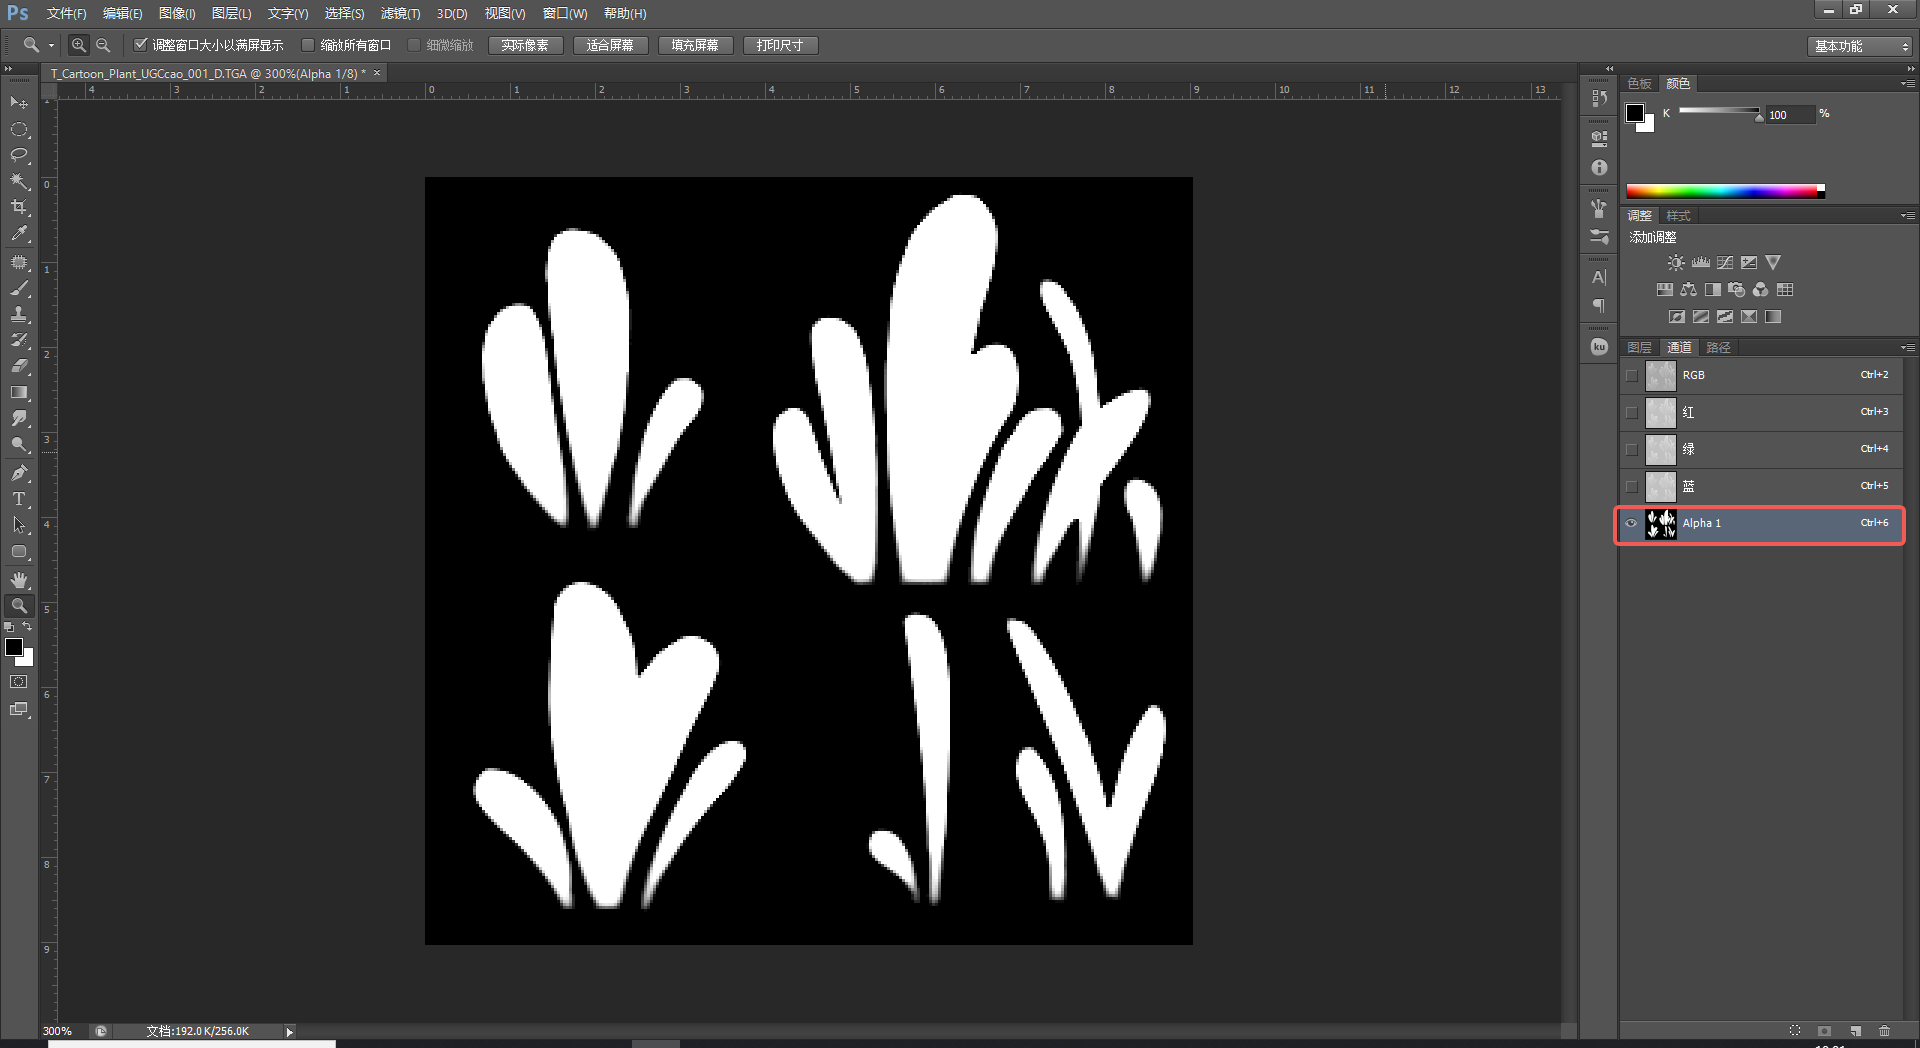Image resolution: width=1920 pixels, height=1048 pixels.
Task: Add a Color Balance adjustment
Action: coord(1688,290)
